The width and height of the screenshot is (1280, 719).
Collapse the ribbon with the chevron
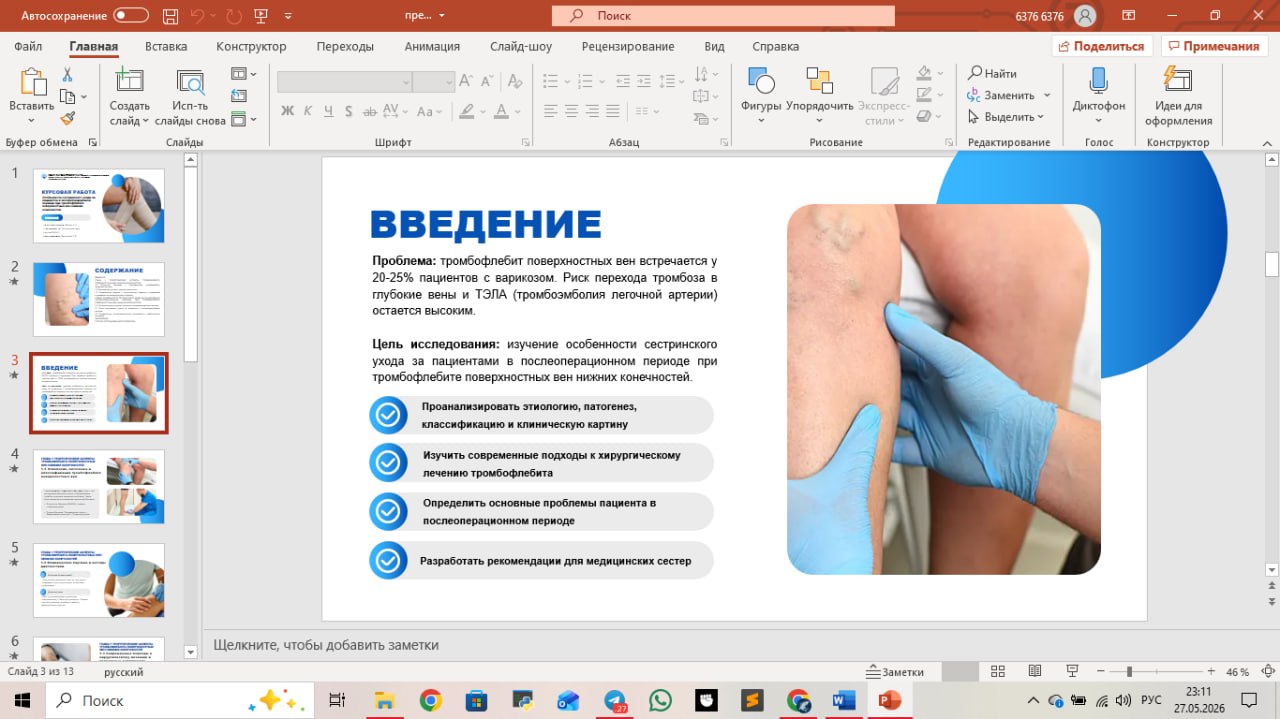tap(1267, 143)
